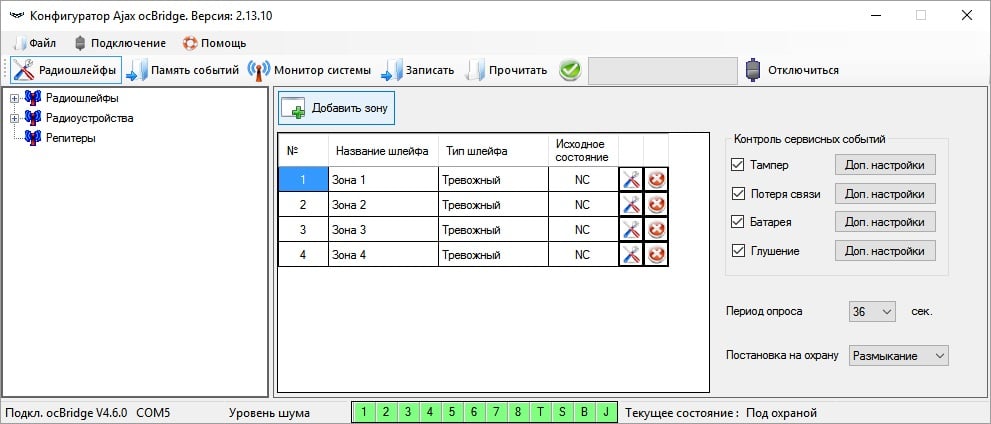Click the Зона 4 name cell
The width and height of the screenshot is (991, 424).
383,255
